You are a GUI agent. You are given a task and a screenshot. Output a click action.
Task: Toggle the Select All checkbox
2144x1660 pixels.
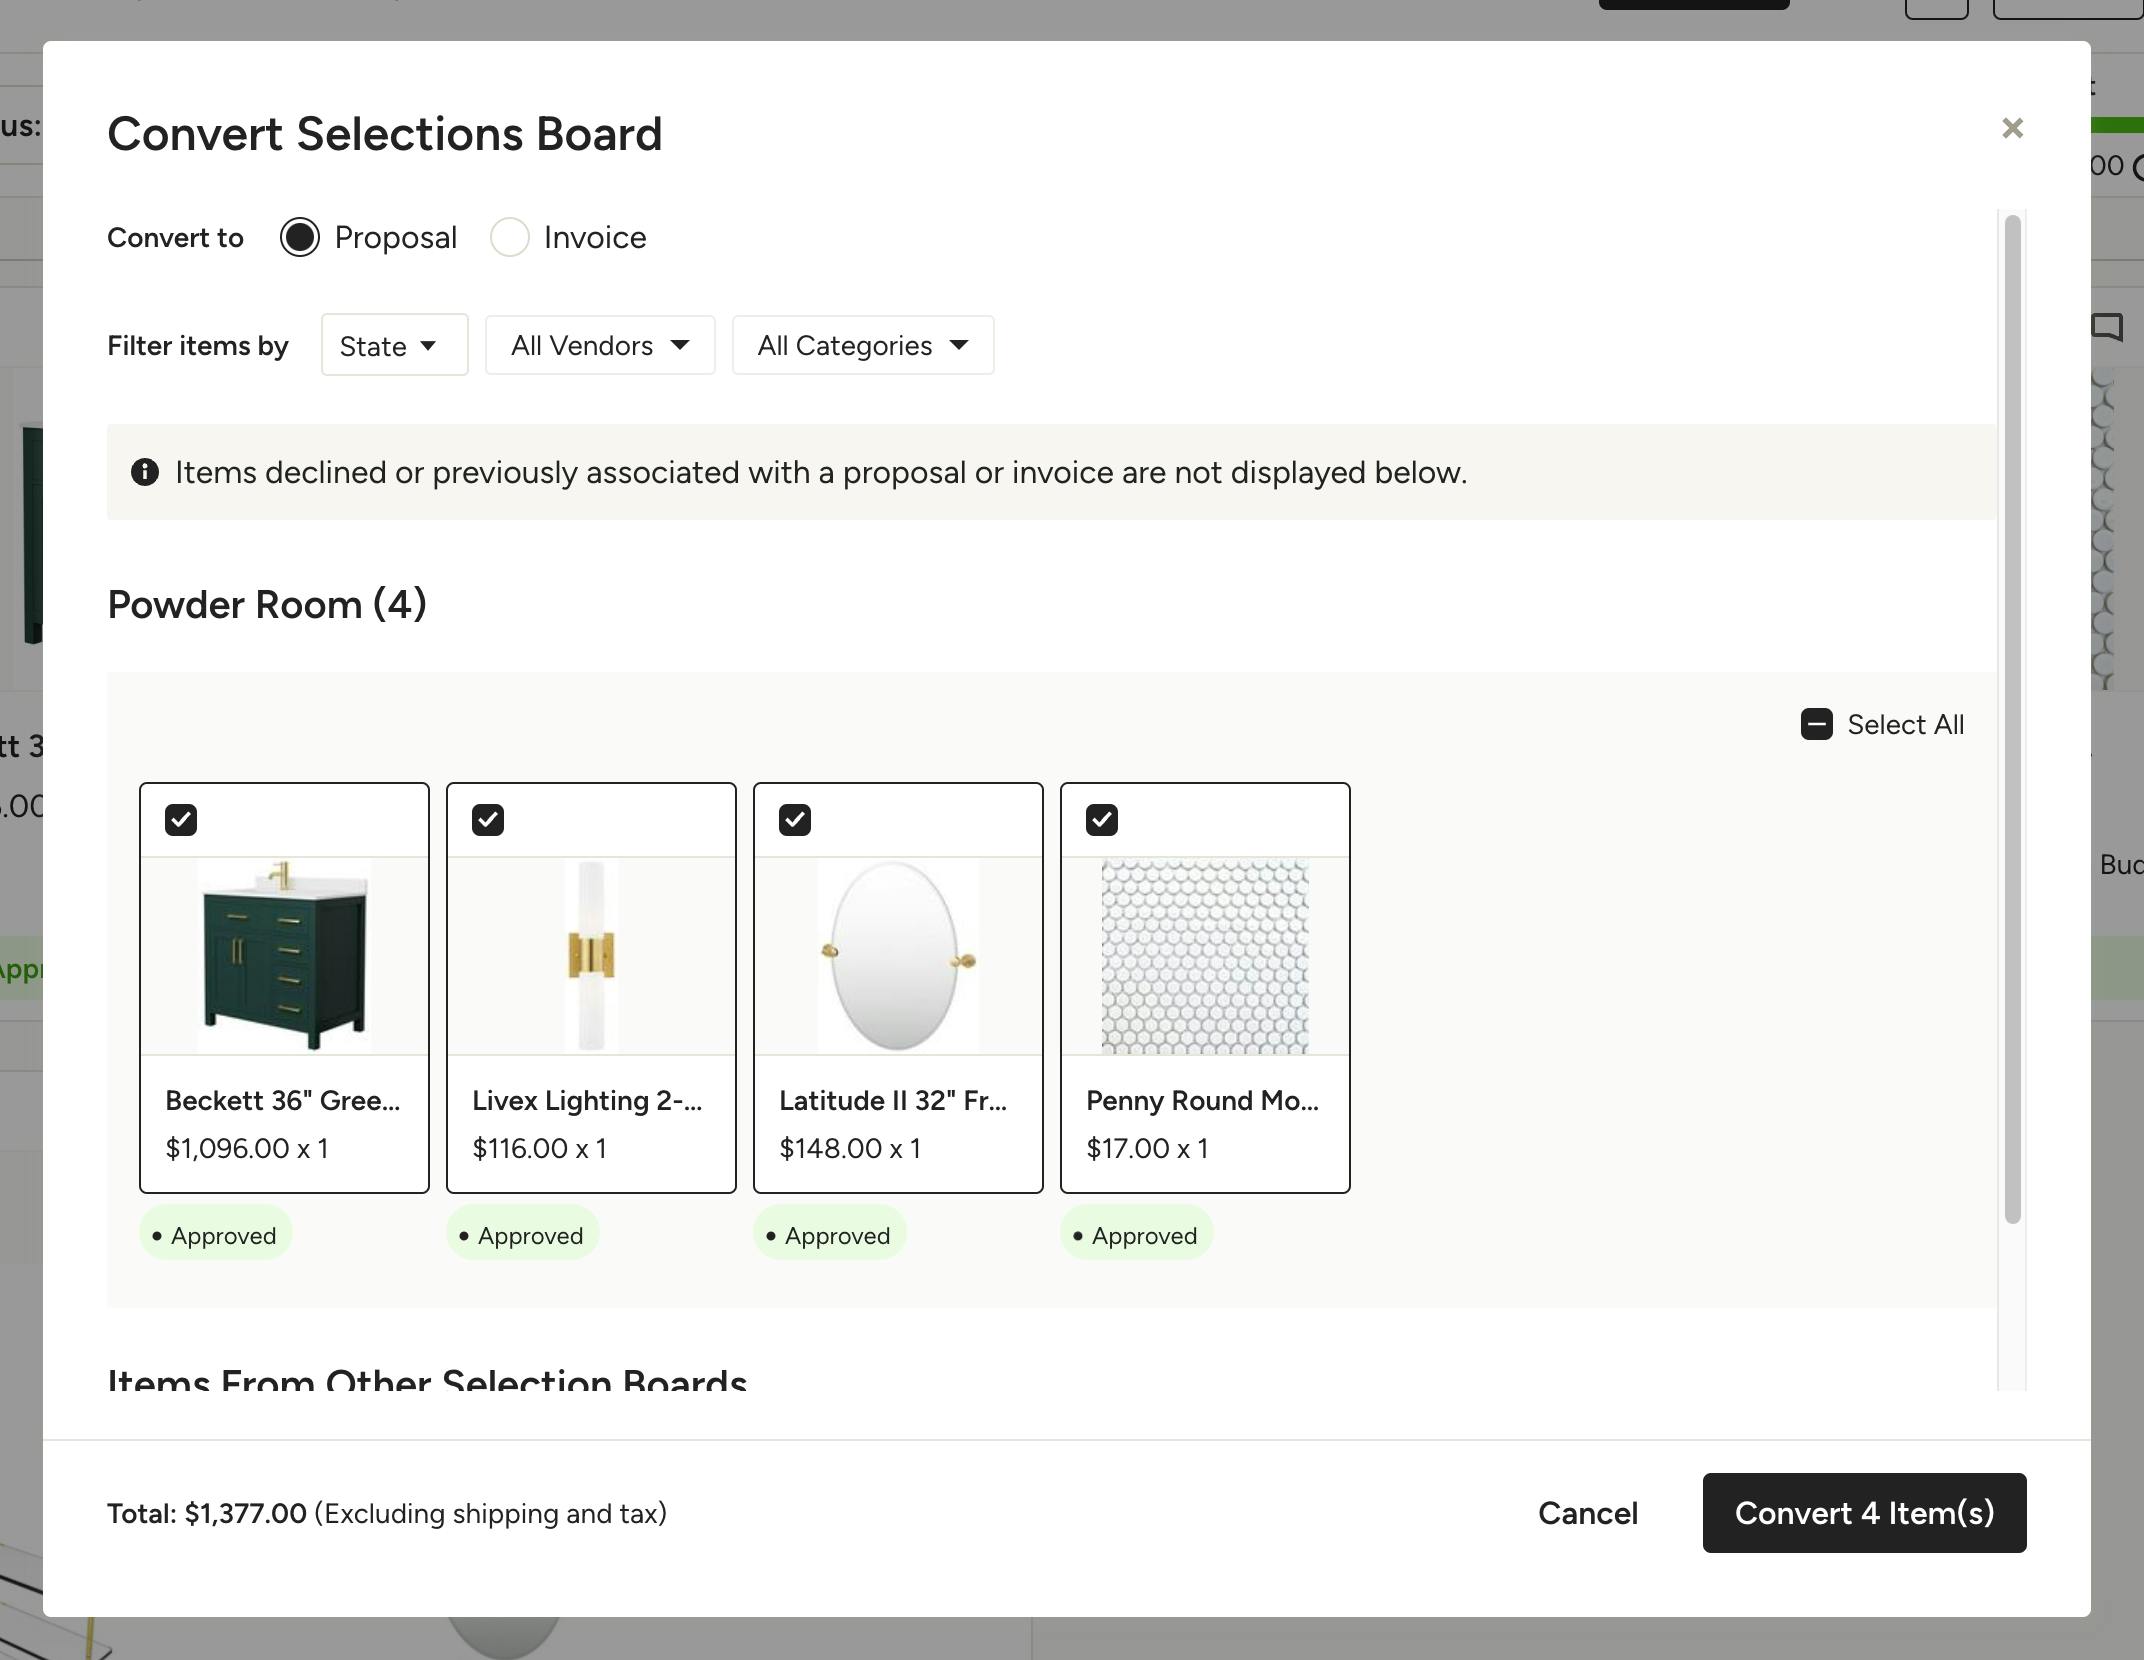coord(1816,724)
